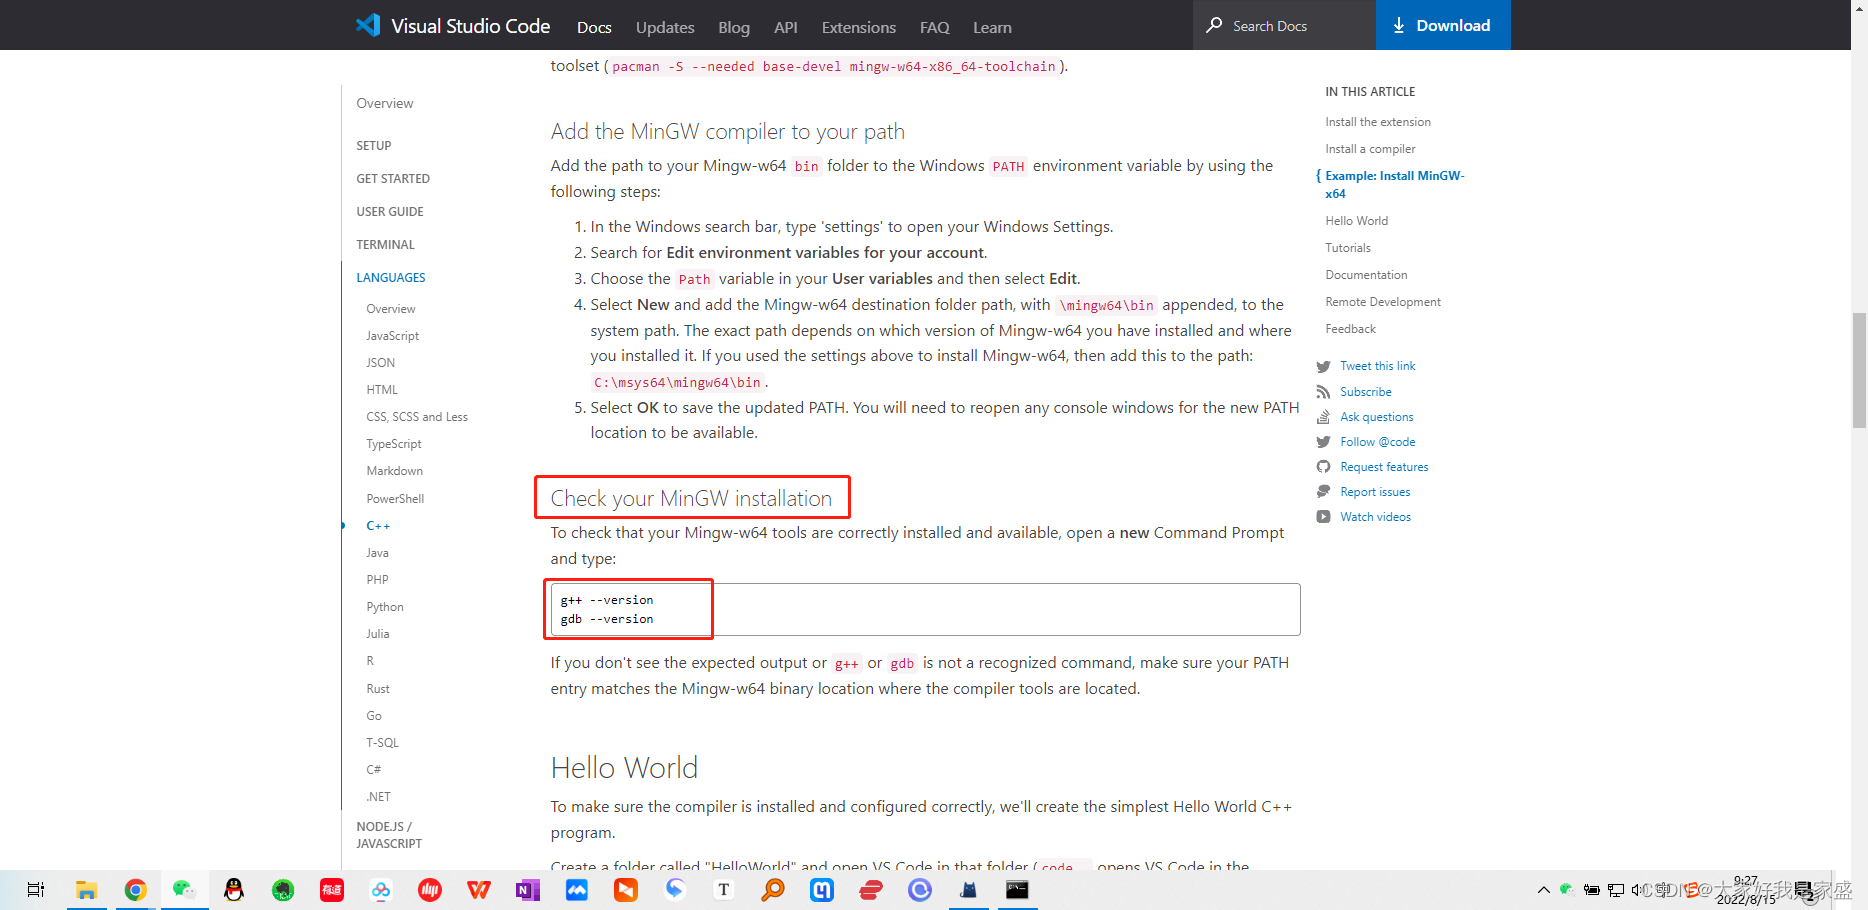Open the Learn navigation item
Image resolution: width=1868 pixels, height=910 pixels.
click(x=993, y=28)
